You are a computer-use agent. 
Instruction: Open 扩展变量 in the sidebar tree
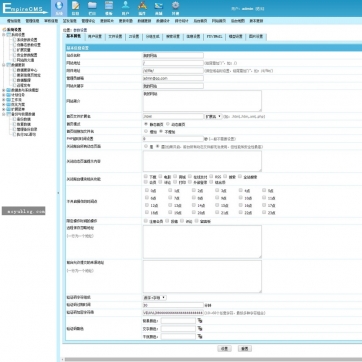coord(24,50)
